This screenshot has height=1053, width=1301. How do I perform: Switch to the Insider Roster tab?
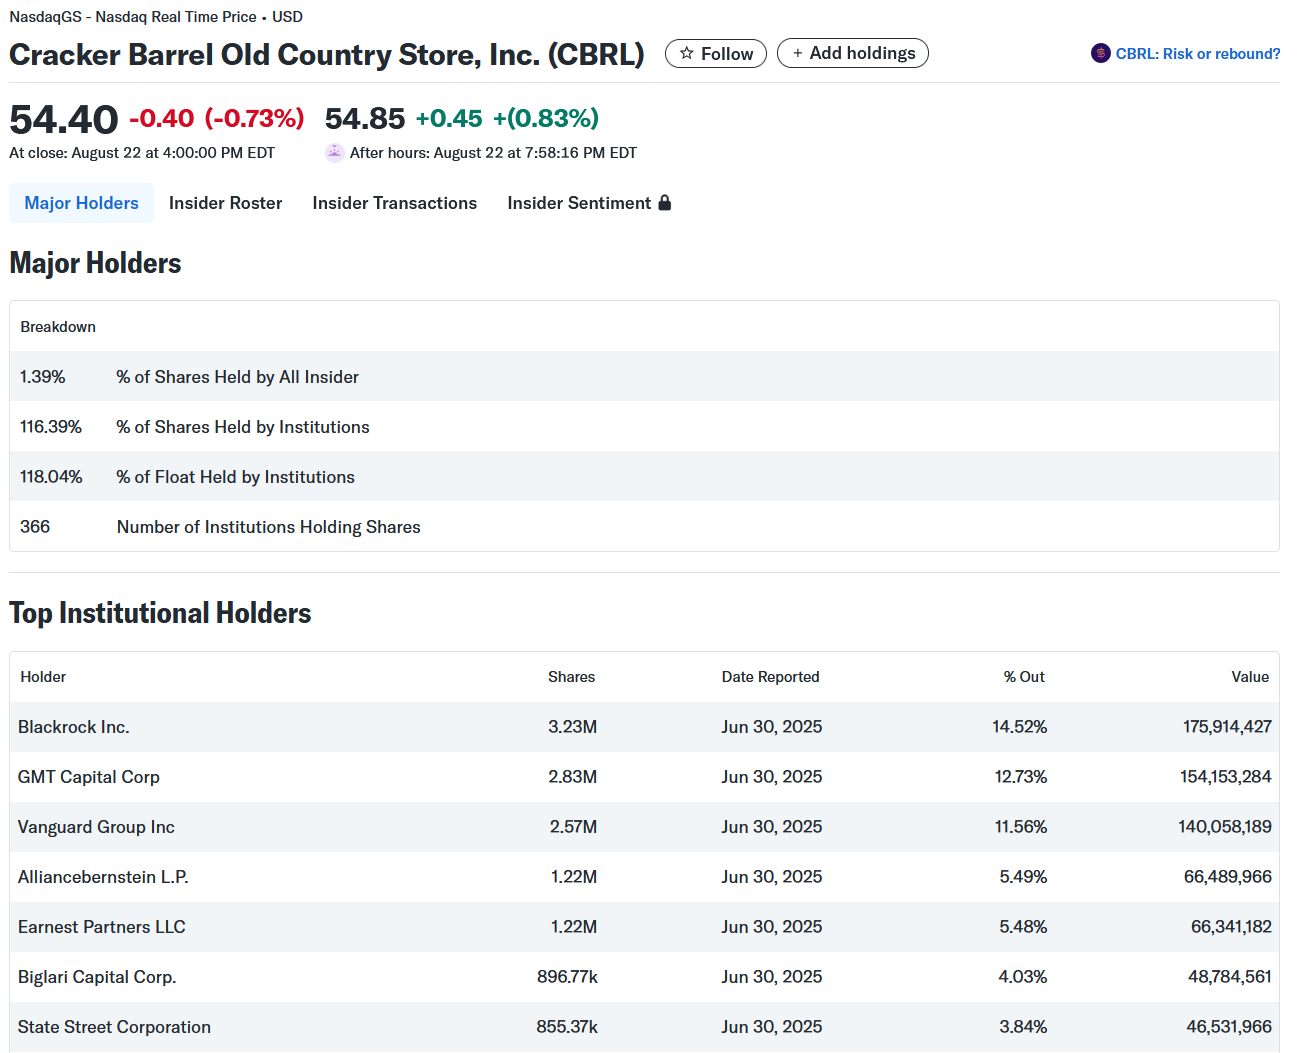tap(225, 203)
